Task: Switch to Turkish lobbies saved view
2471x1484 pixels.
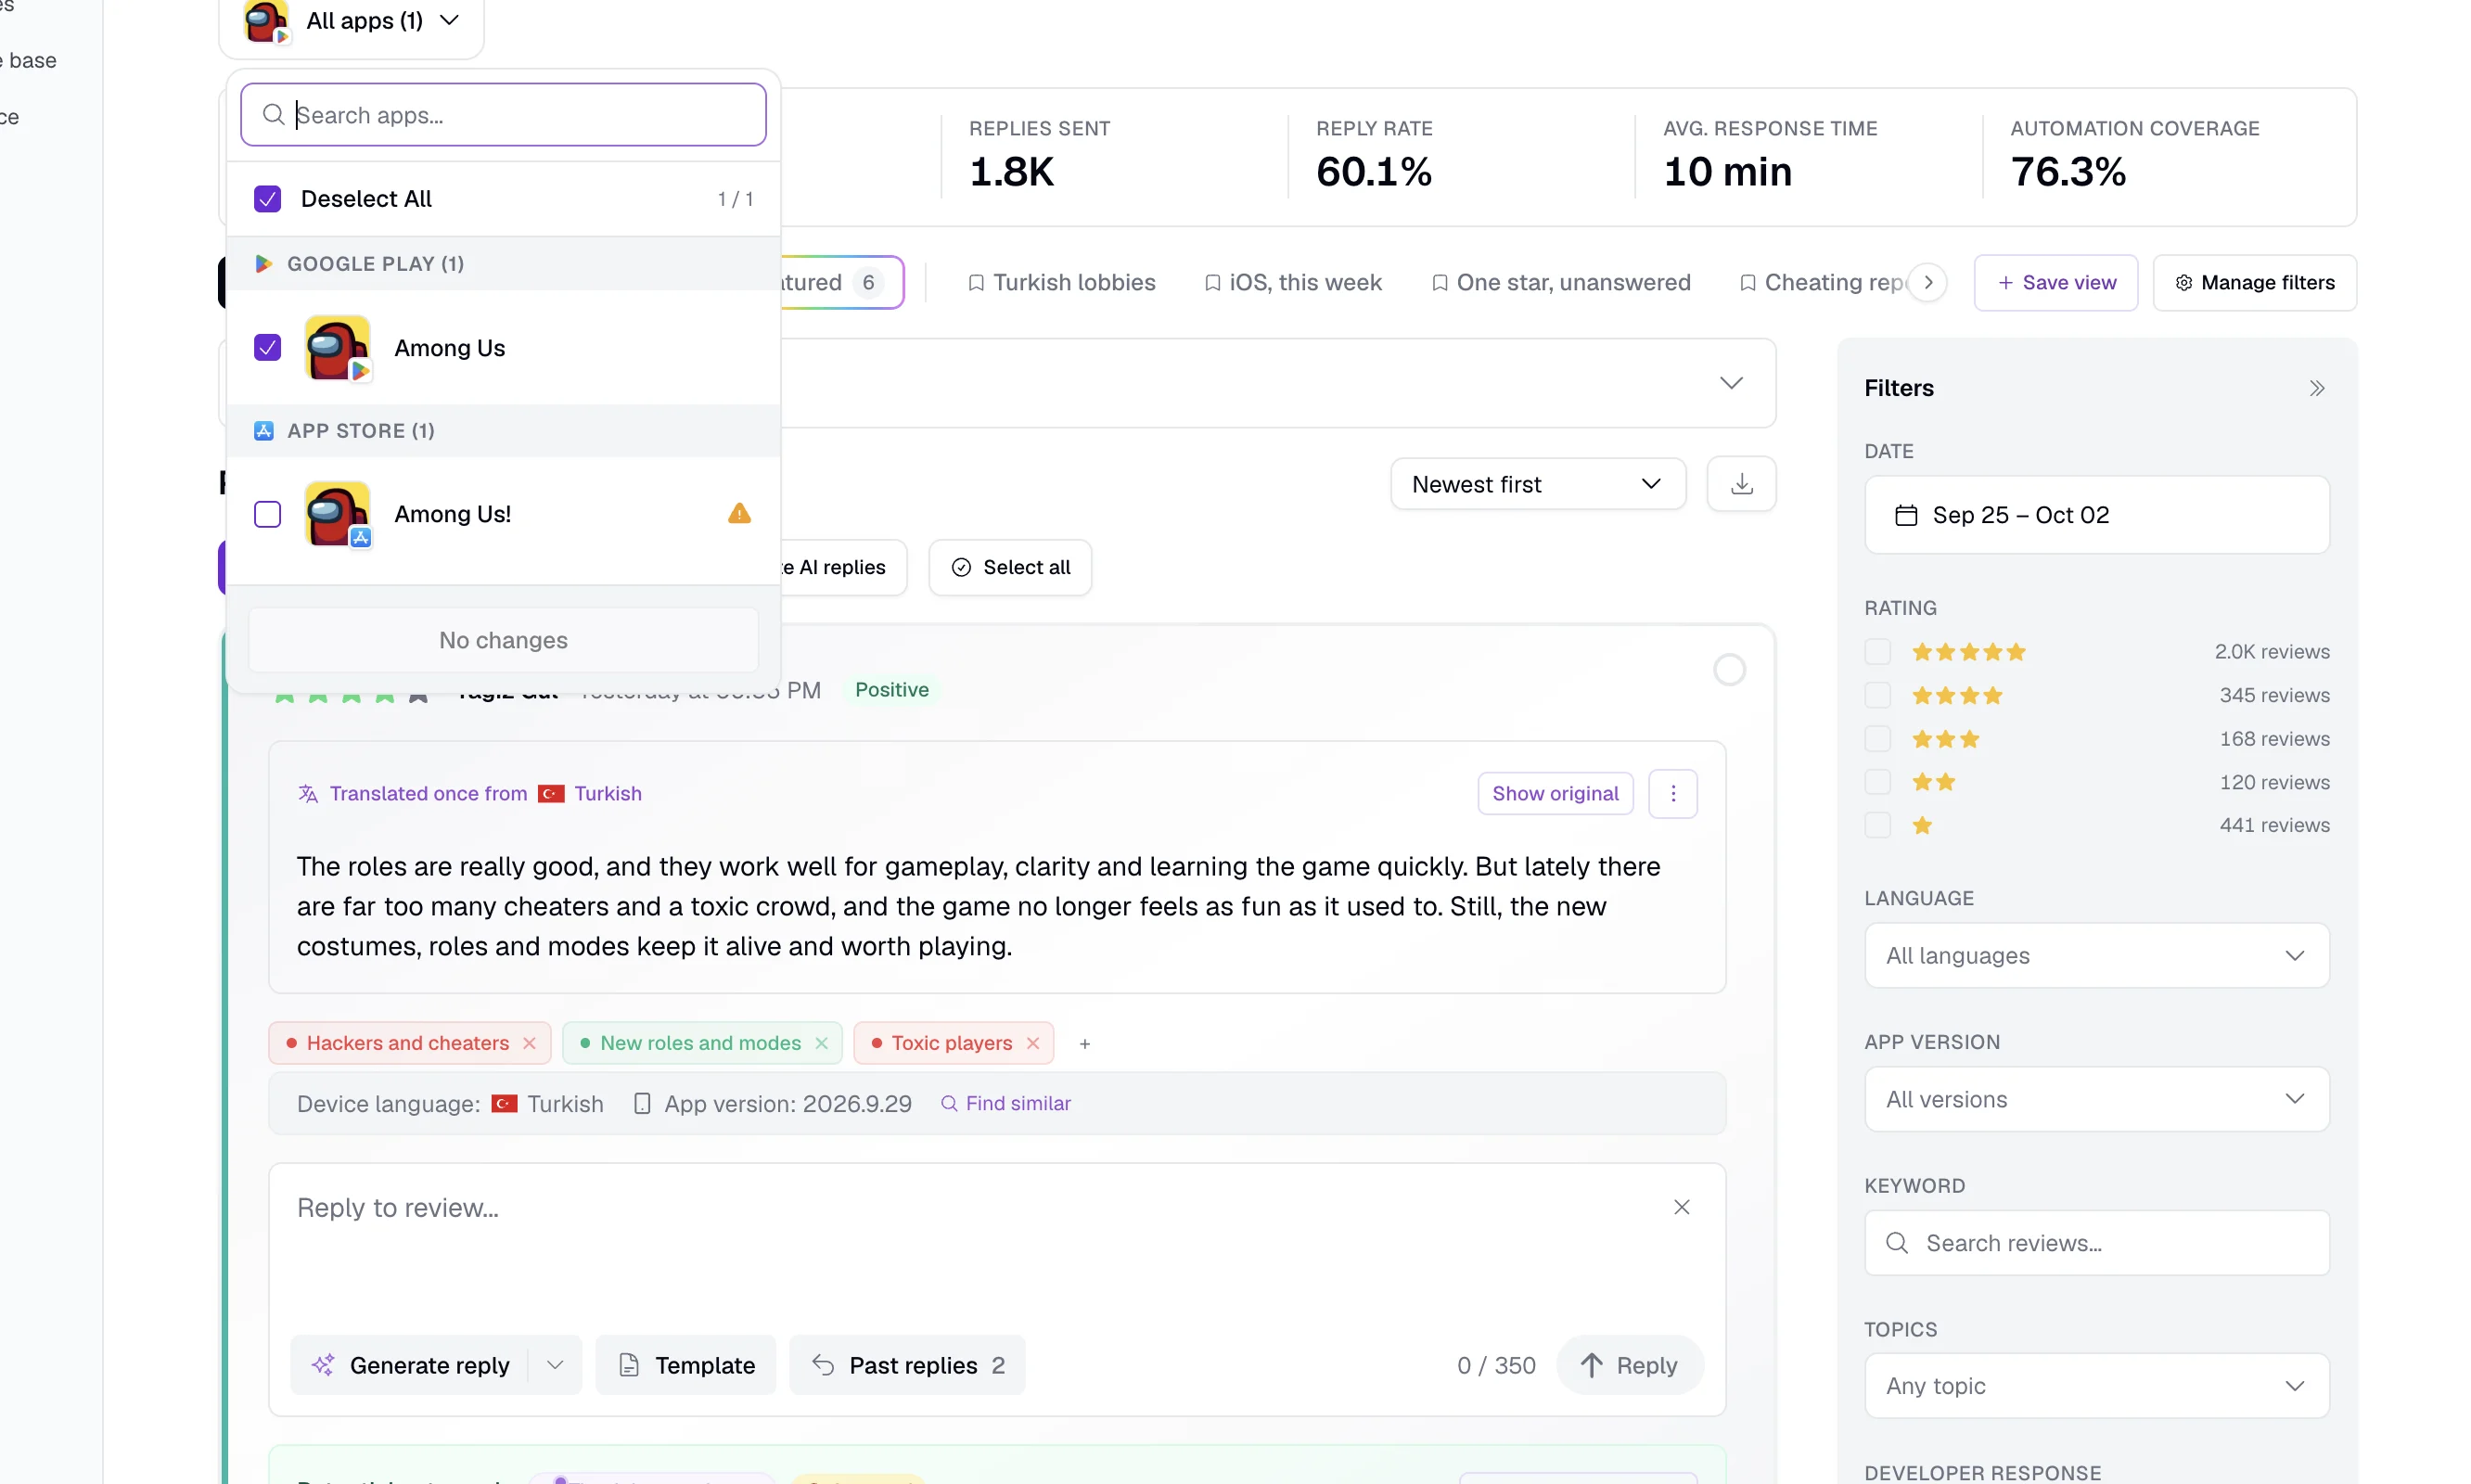Action: tap(1061, 283)
